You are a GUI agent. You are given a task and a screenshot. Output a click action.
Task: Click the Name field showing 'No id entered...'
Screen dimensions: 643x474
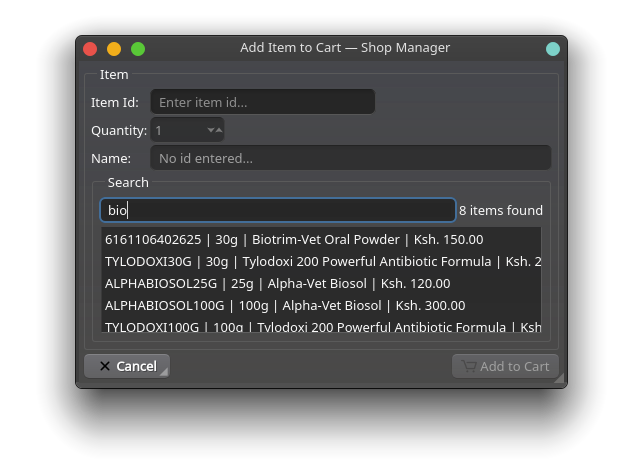[351, 158]
